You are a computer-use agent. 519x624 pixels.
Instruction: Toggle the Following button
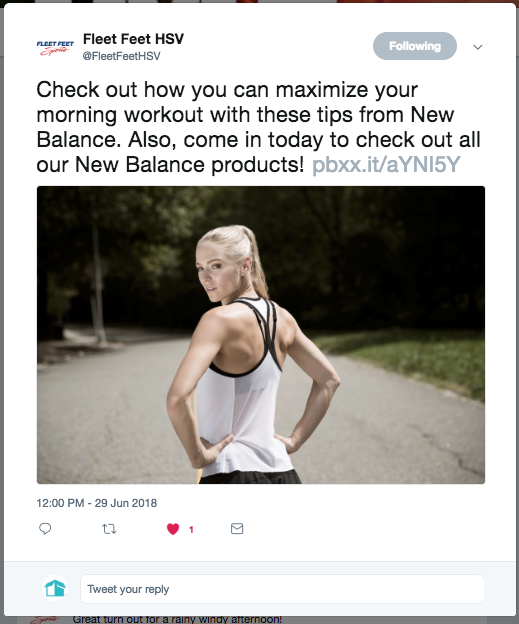415,46
